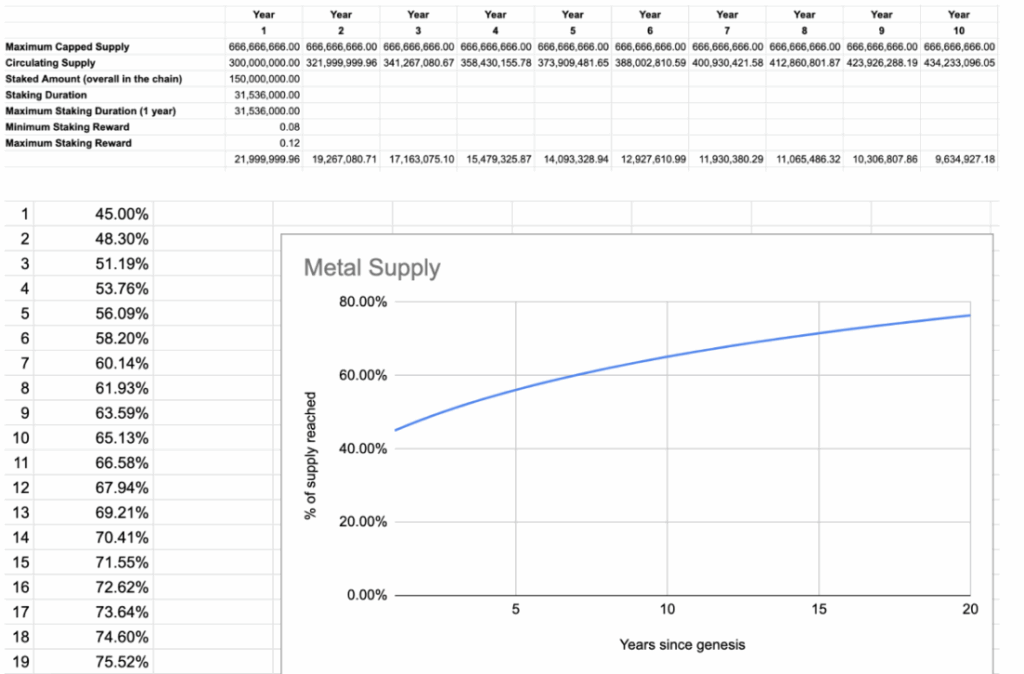Select row header 19
Image resolution: width=1024 pixels, height=674 pixels.
point(23,661)
